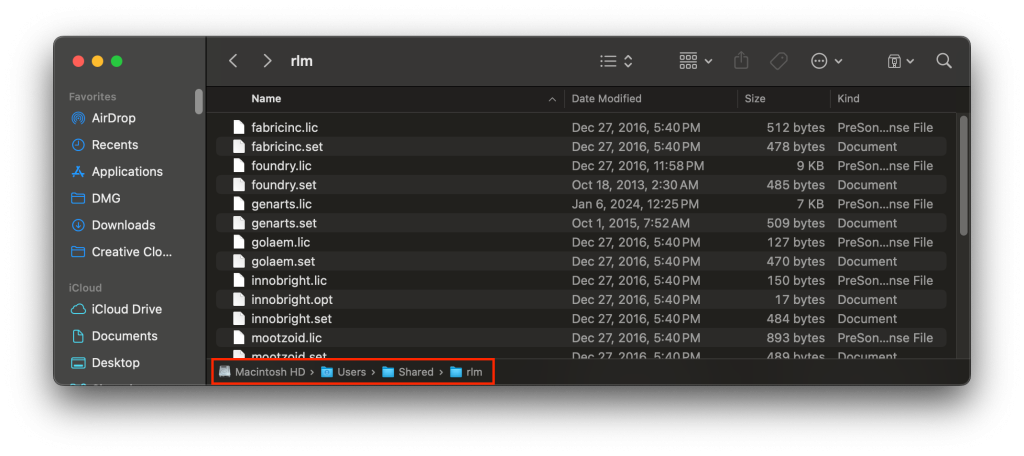Open the volume eject dropdown in the toolbar
The width and height of the screenshot is (1024, 456).
[x=900, y=61]
